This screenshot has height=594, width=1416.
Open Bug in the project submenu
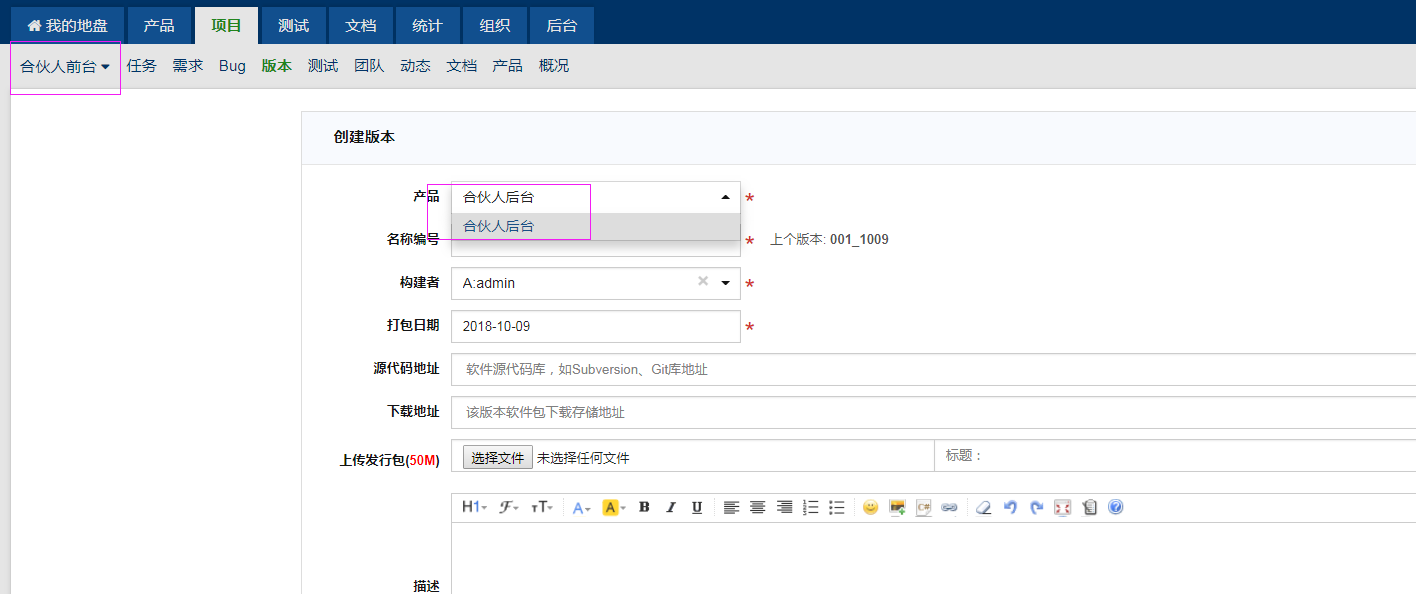tap(232, 66)
